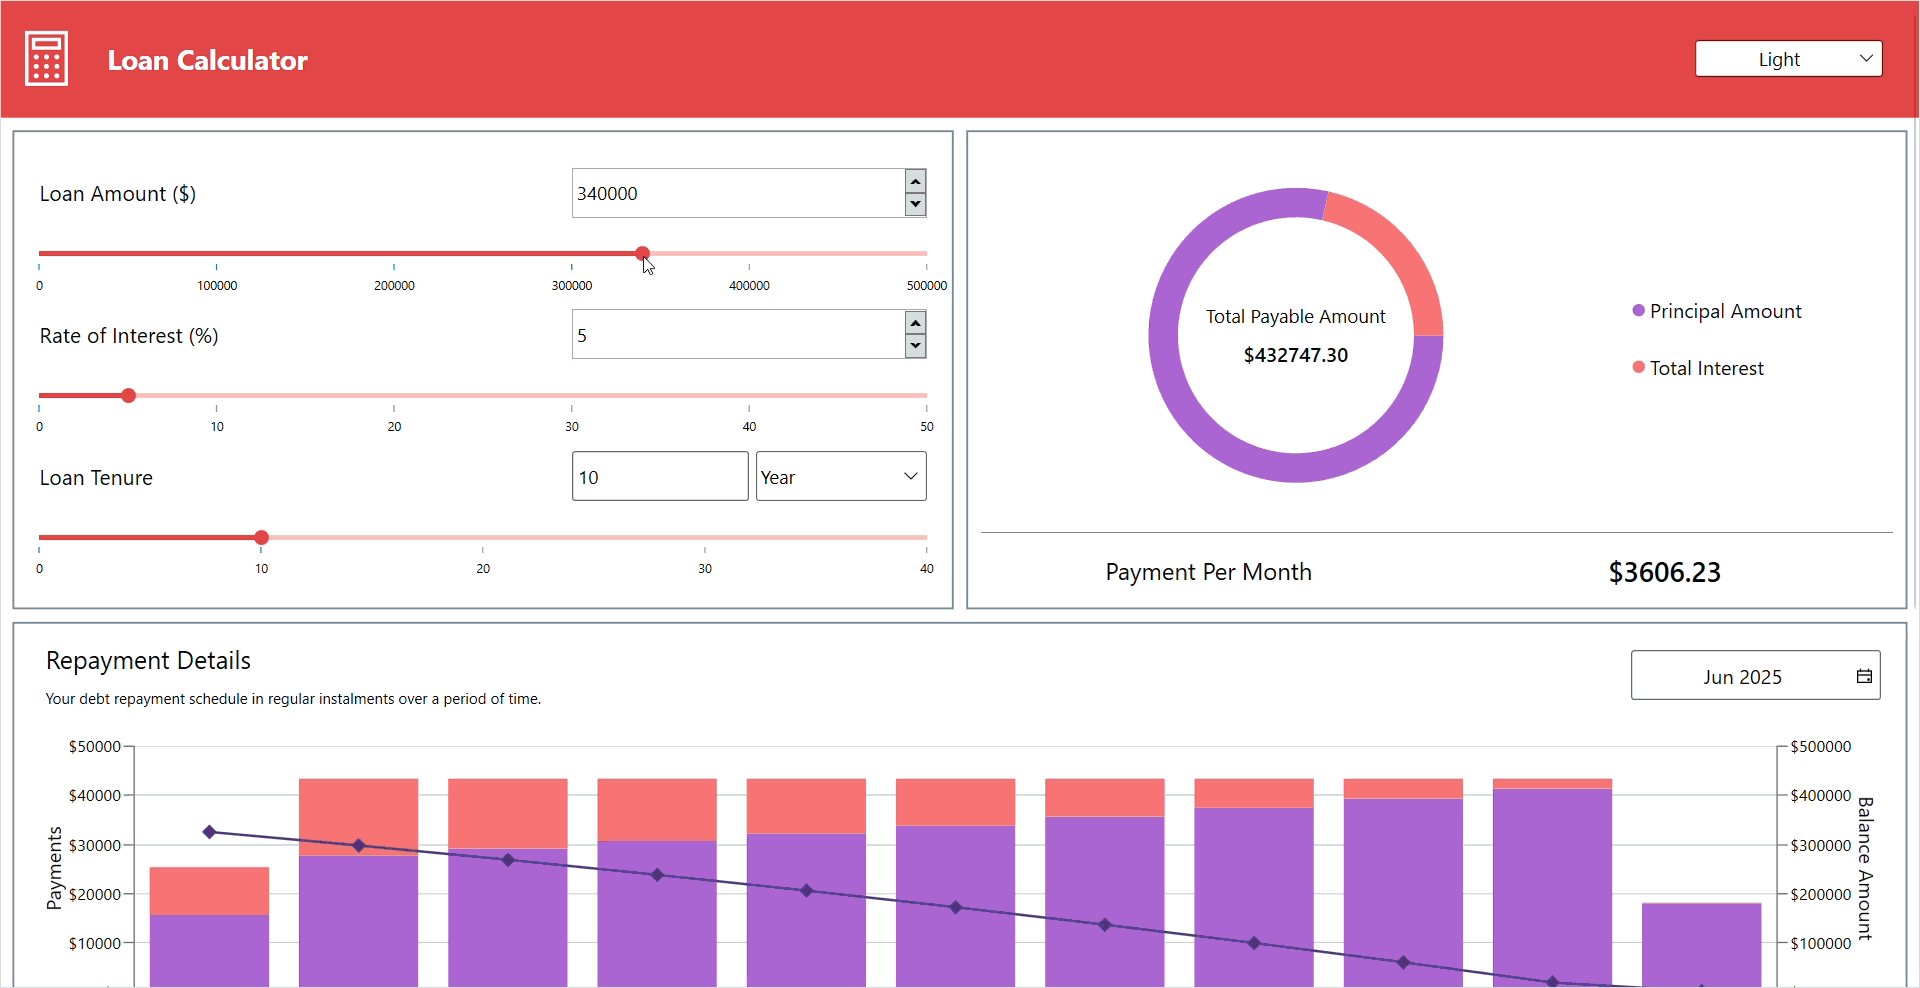Screen dimensions: 1920x988
Task: Open the calendar picker next to Jun 2025
Action: pos(1864,675)
